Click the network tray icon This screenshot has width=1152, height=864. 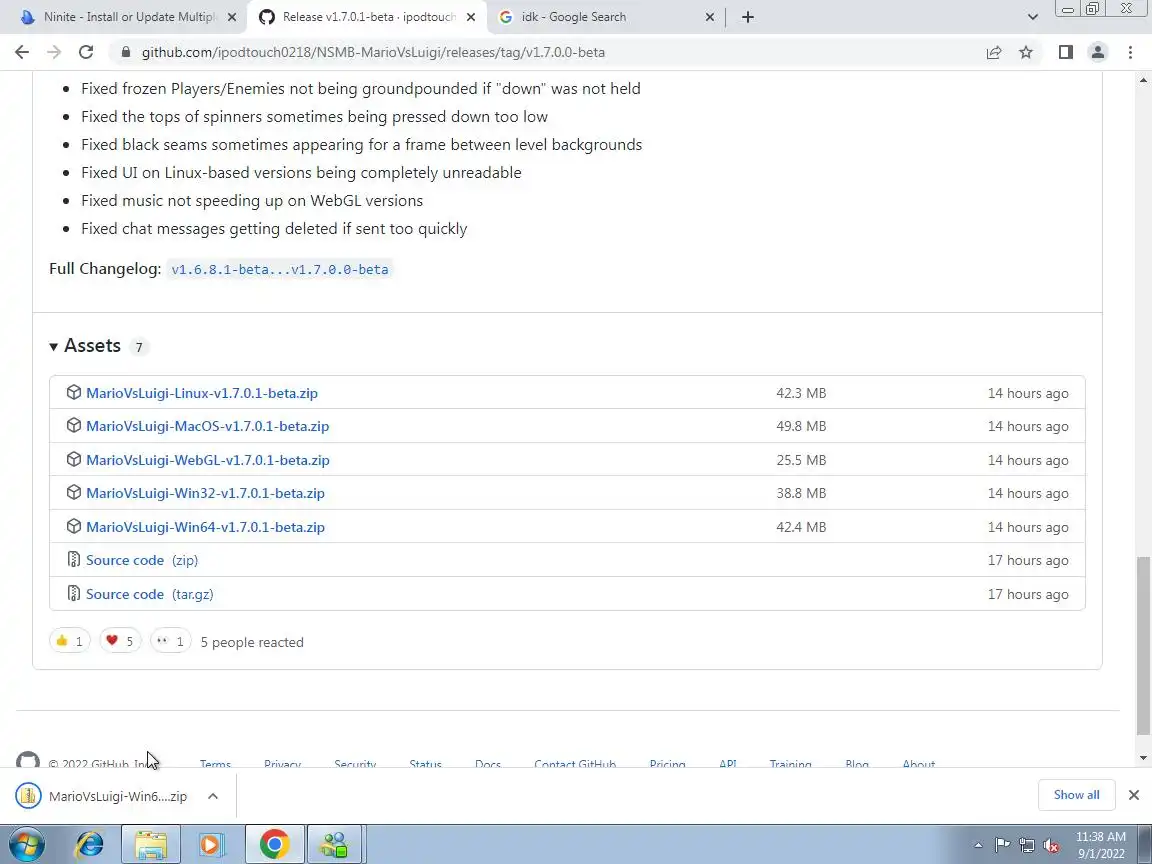pyautogui.click(x=1027, y=846)
